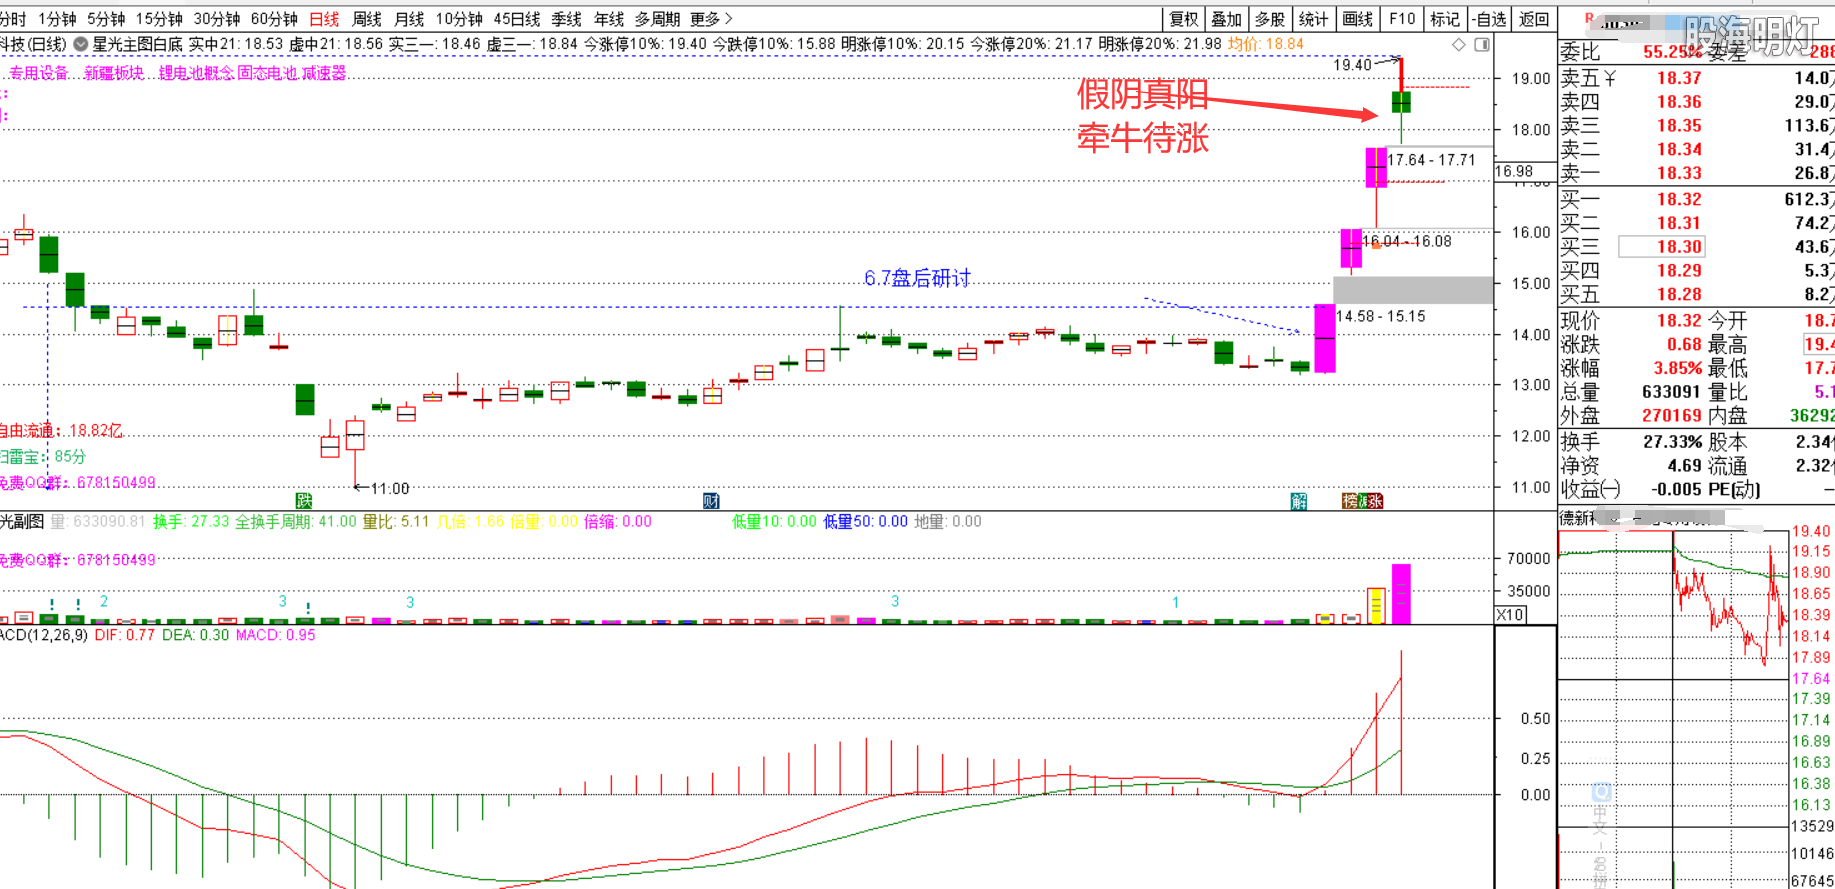Click the 标记 mark button
1835x889 pixels.
[x=1445, y=19]
